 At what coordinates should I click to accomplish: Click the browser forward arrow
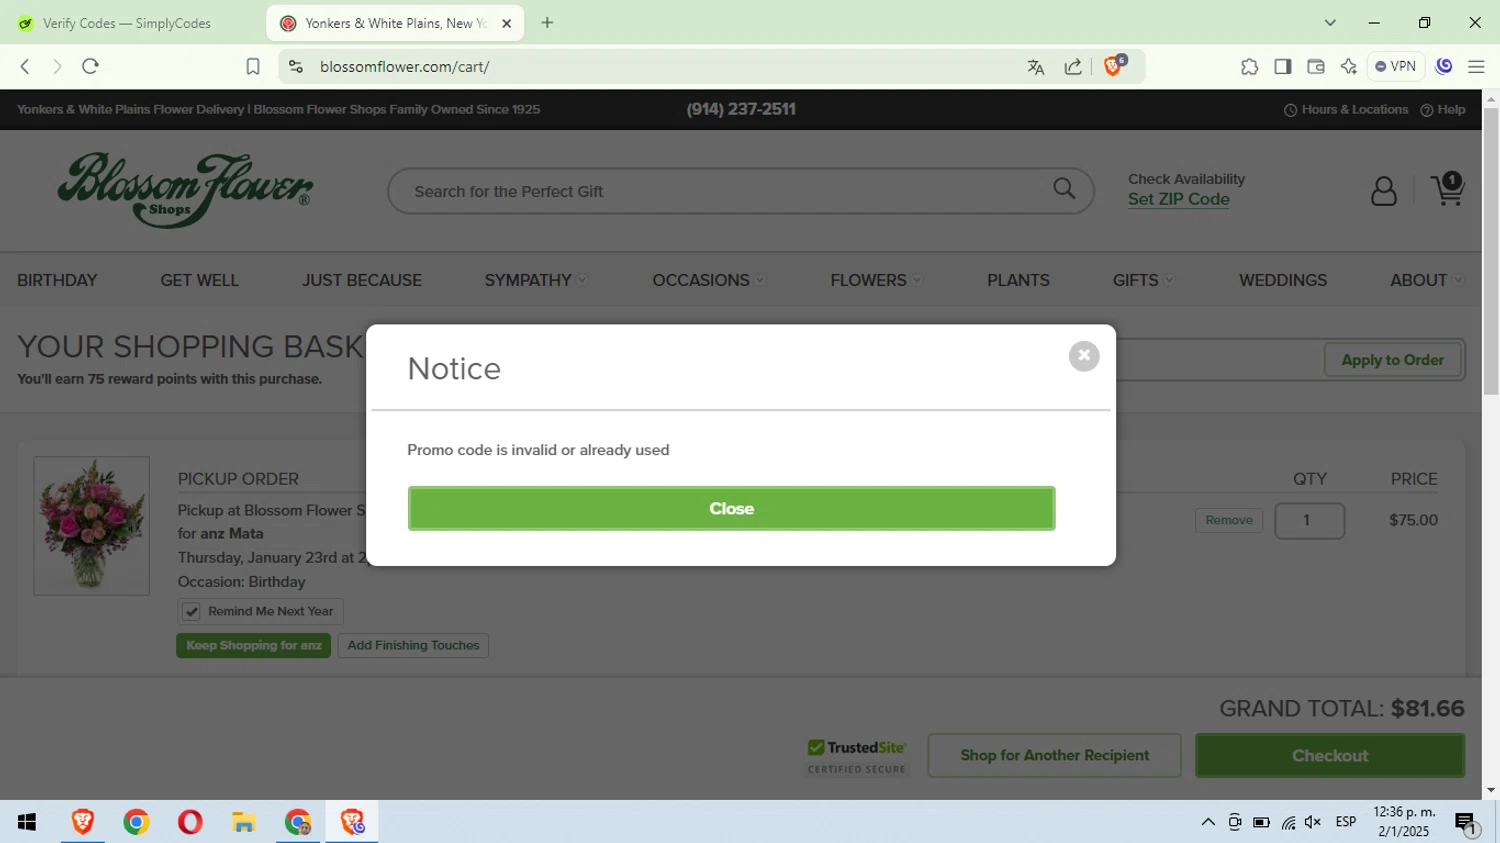[57, 66]
